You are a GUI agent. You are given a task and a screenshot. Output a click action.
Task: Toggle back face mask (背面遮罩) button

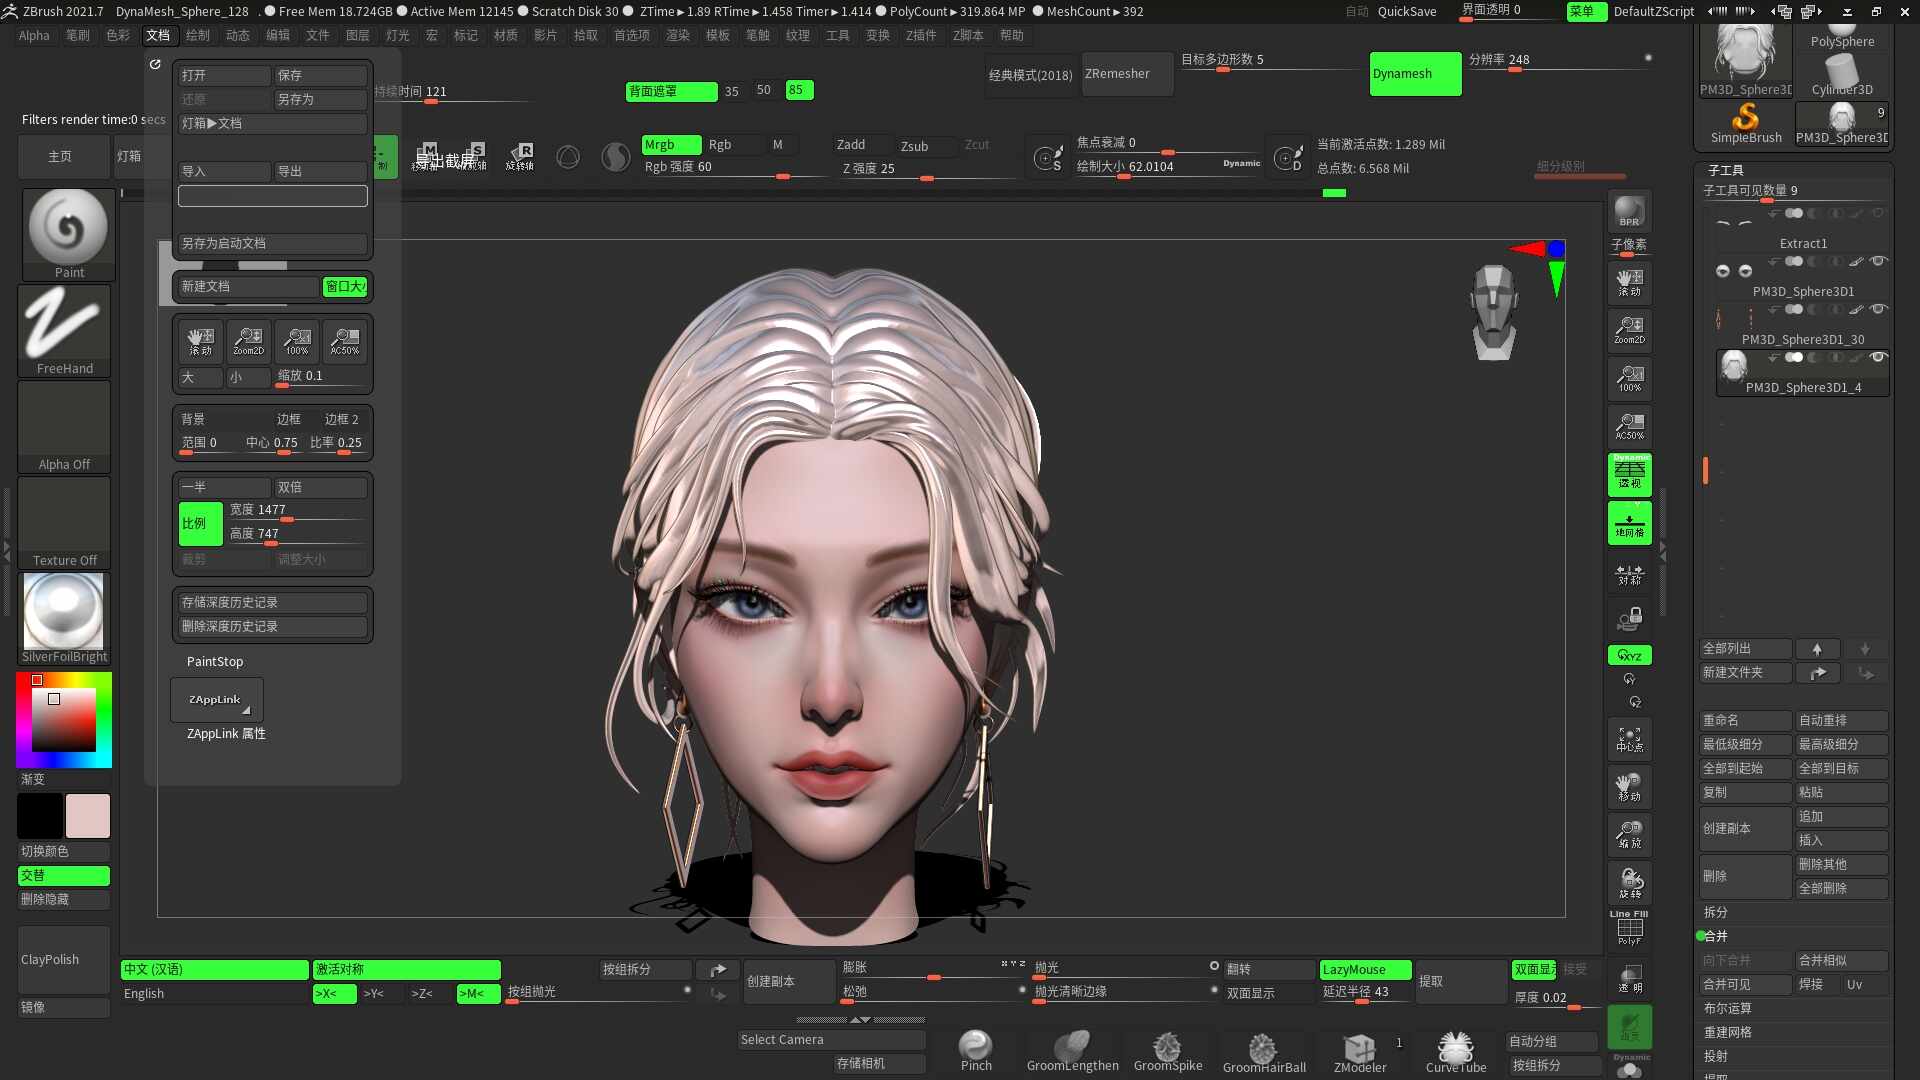671,91
